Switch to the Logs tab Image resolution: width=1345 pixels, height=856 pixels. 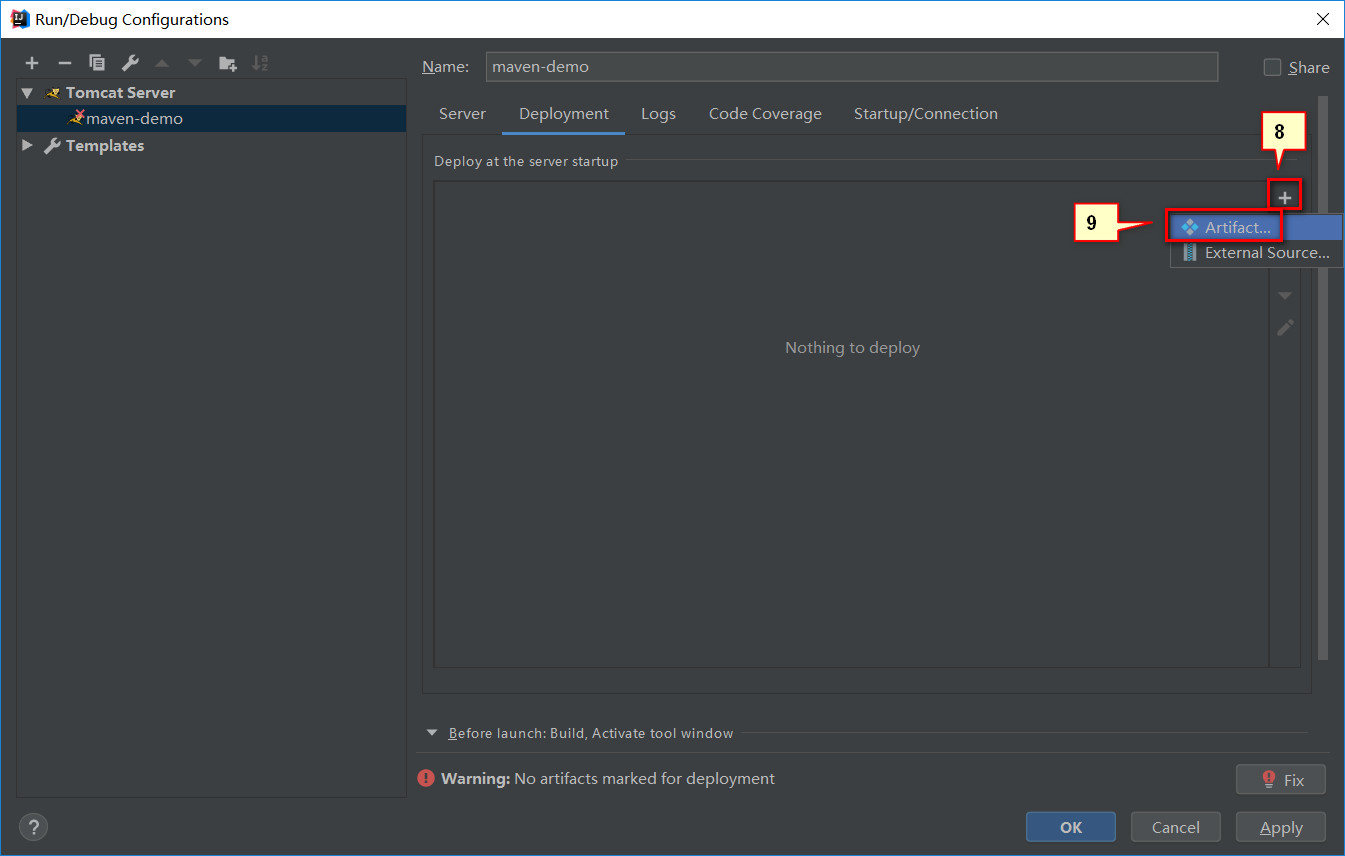point(658,114)
